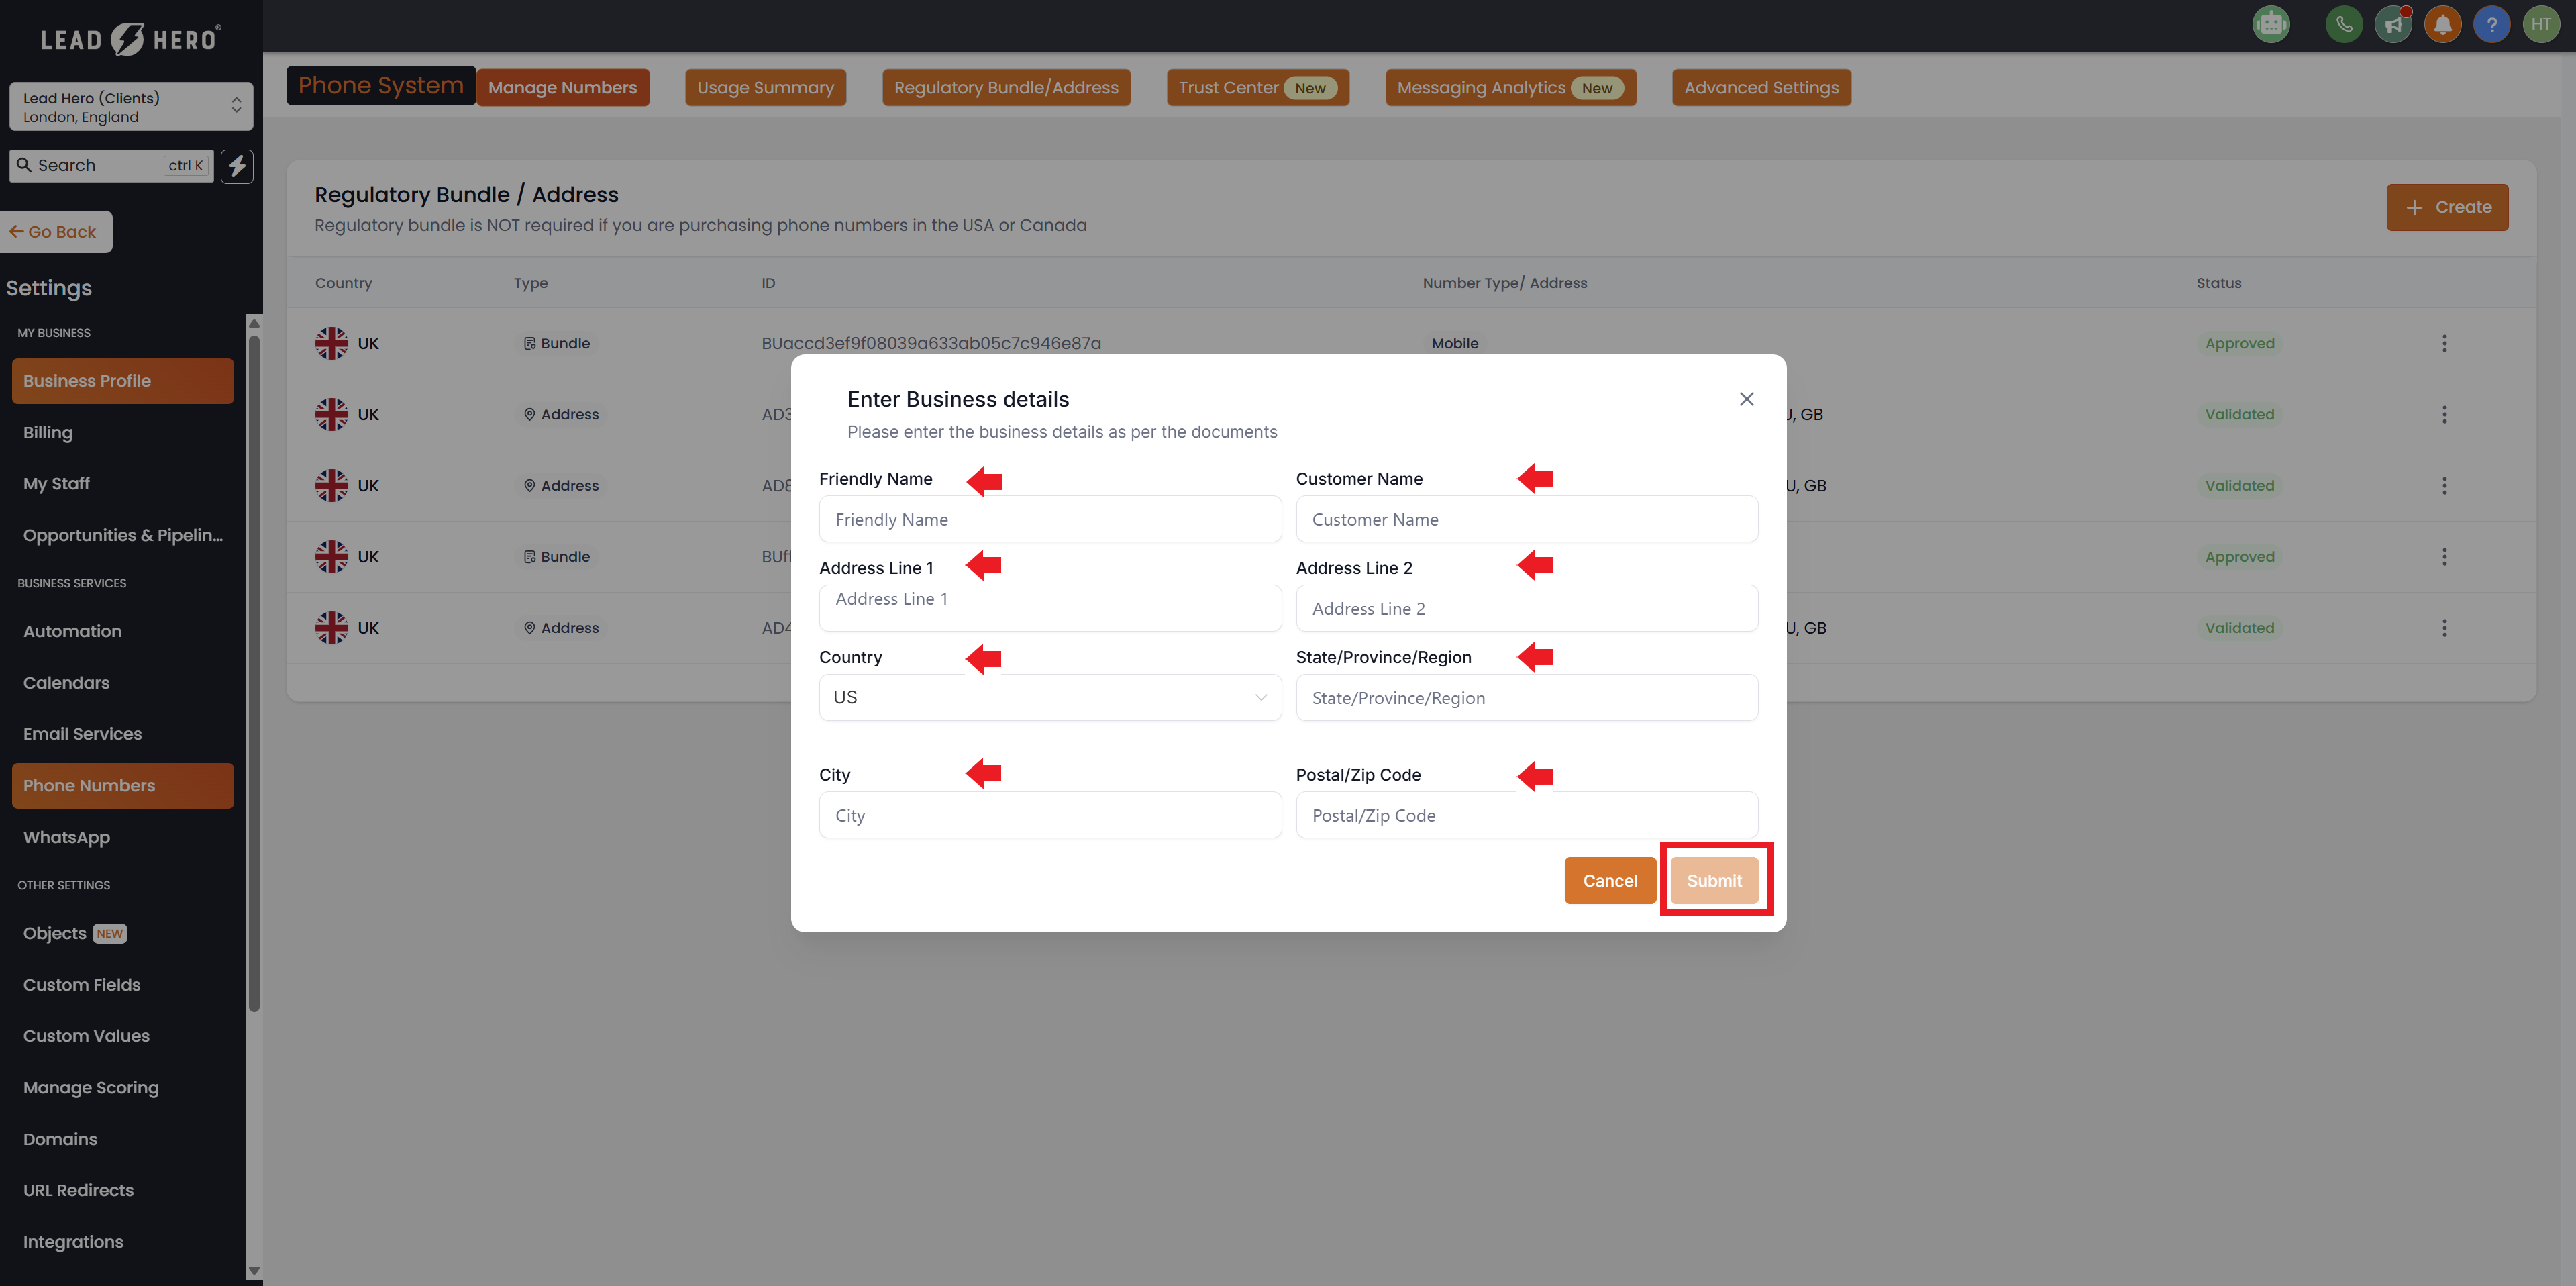Click the lightning bolt quick actions icon
The width and height of the screenshot is (2576, 1286).
pyautogui.click(x=237, y=166)
